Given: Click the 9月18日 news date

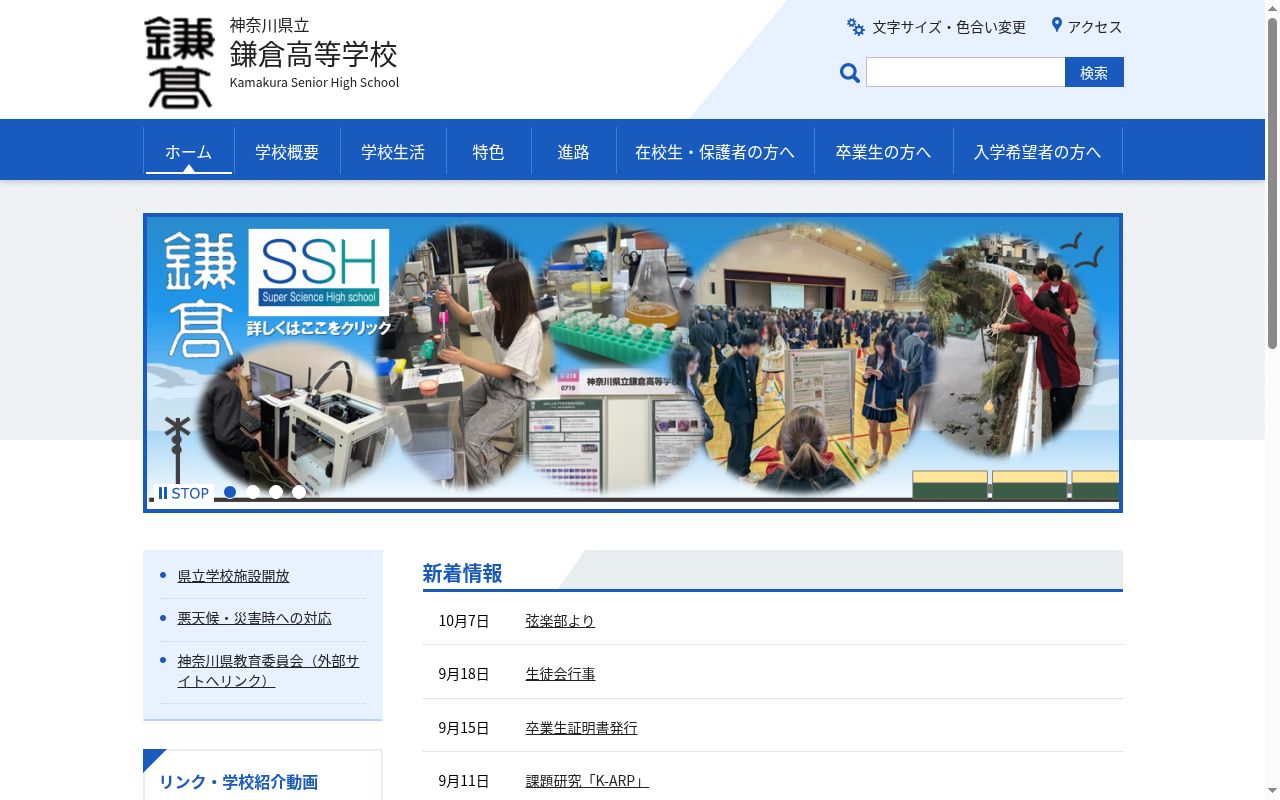Looking at the screenshot, I should tap(464, 674).
